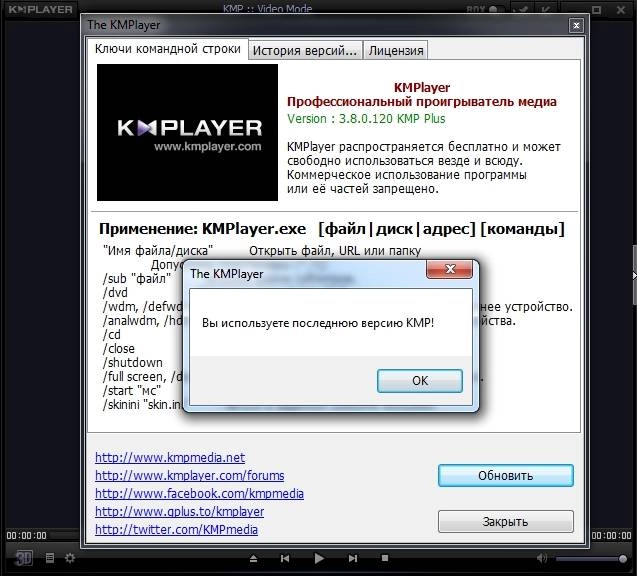Viewport: 637px width, 576px height.
Task: Click total time display at bottom right
Action: point(611,535)
